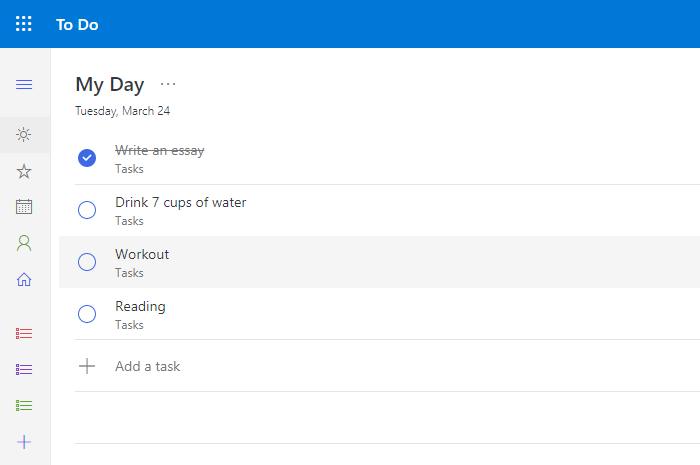Open Planned calendar icon
Viewport: 700px width, 465px height.
point(24,207)
